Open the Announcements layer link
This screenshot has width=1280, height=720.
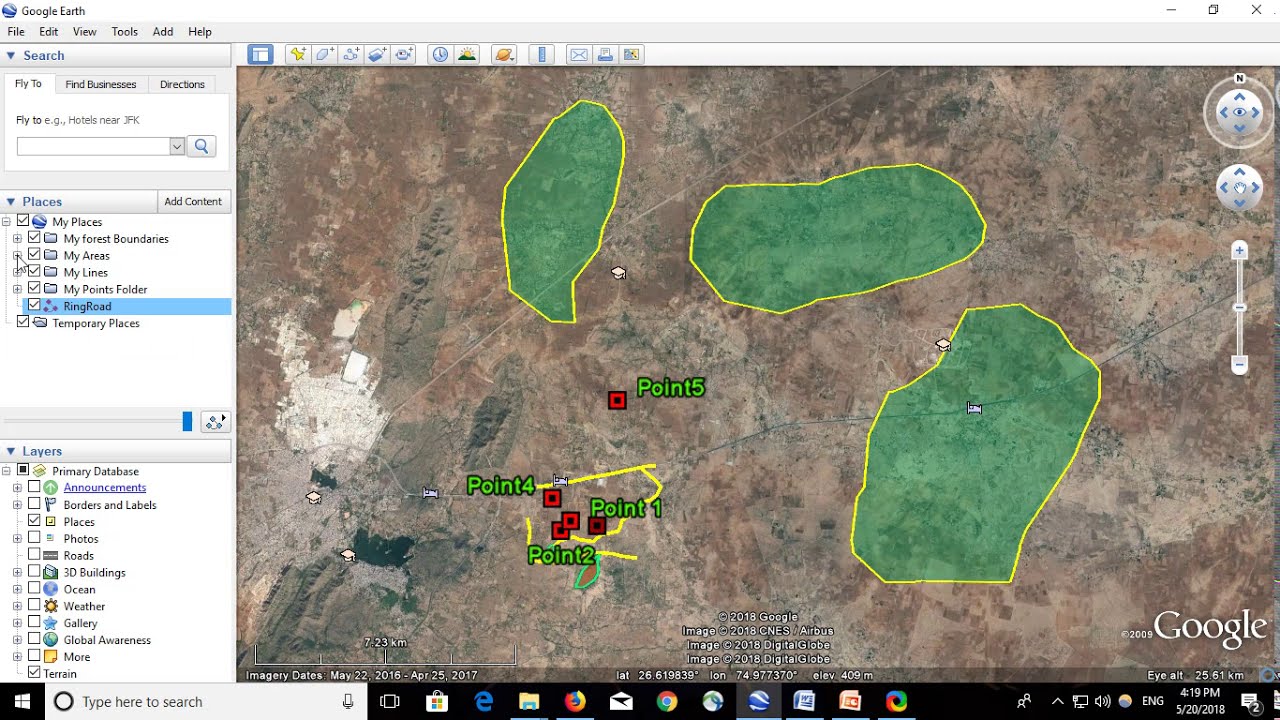(105, 487)
